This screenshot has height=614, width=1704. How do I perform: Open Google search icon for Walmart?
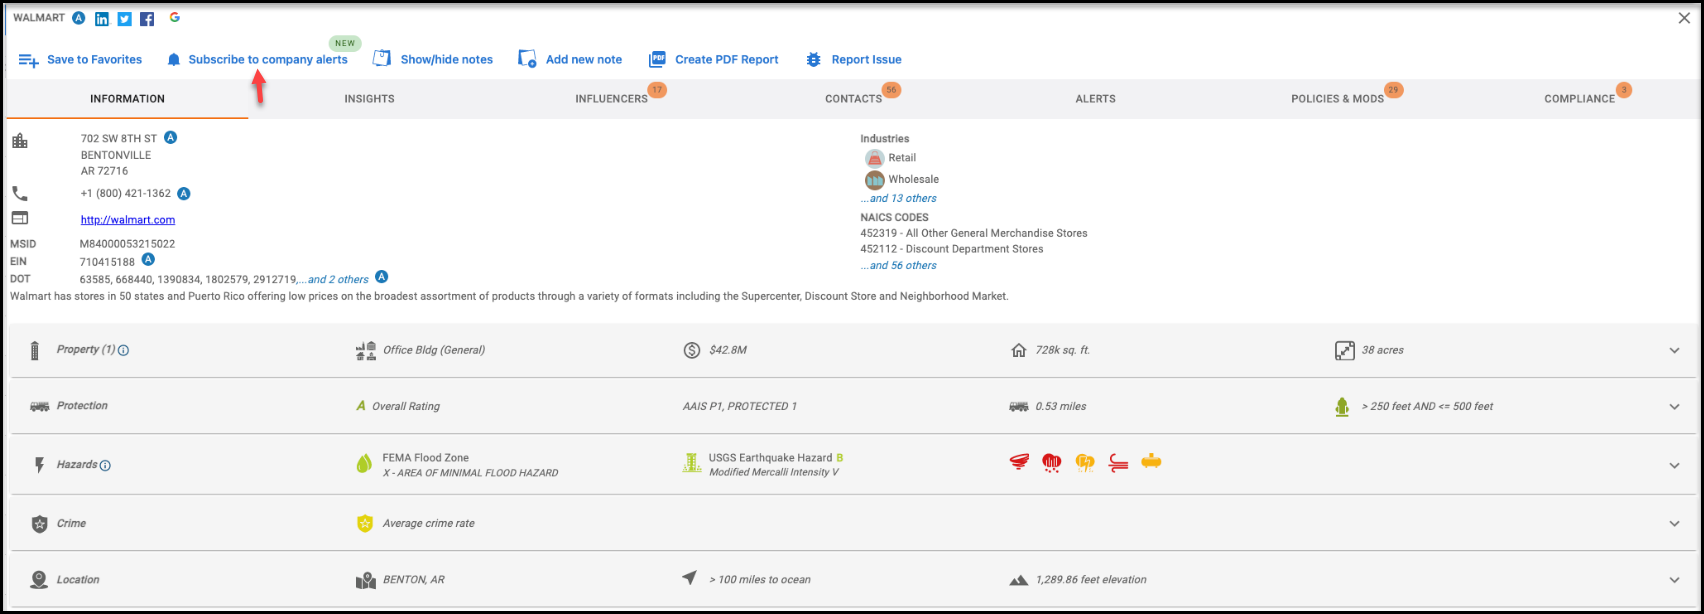pyautogui.click(x=175, y=18)
